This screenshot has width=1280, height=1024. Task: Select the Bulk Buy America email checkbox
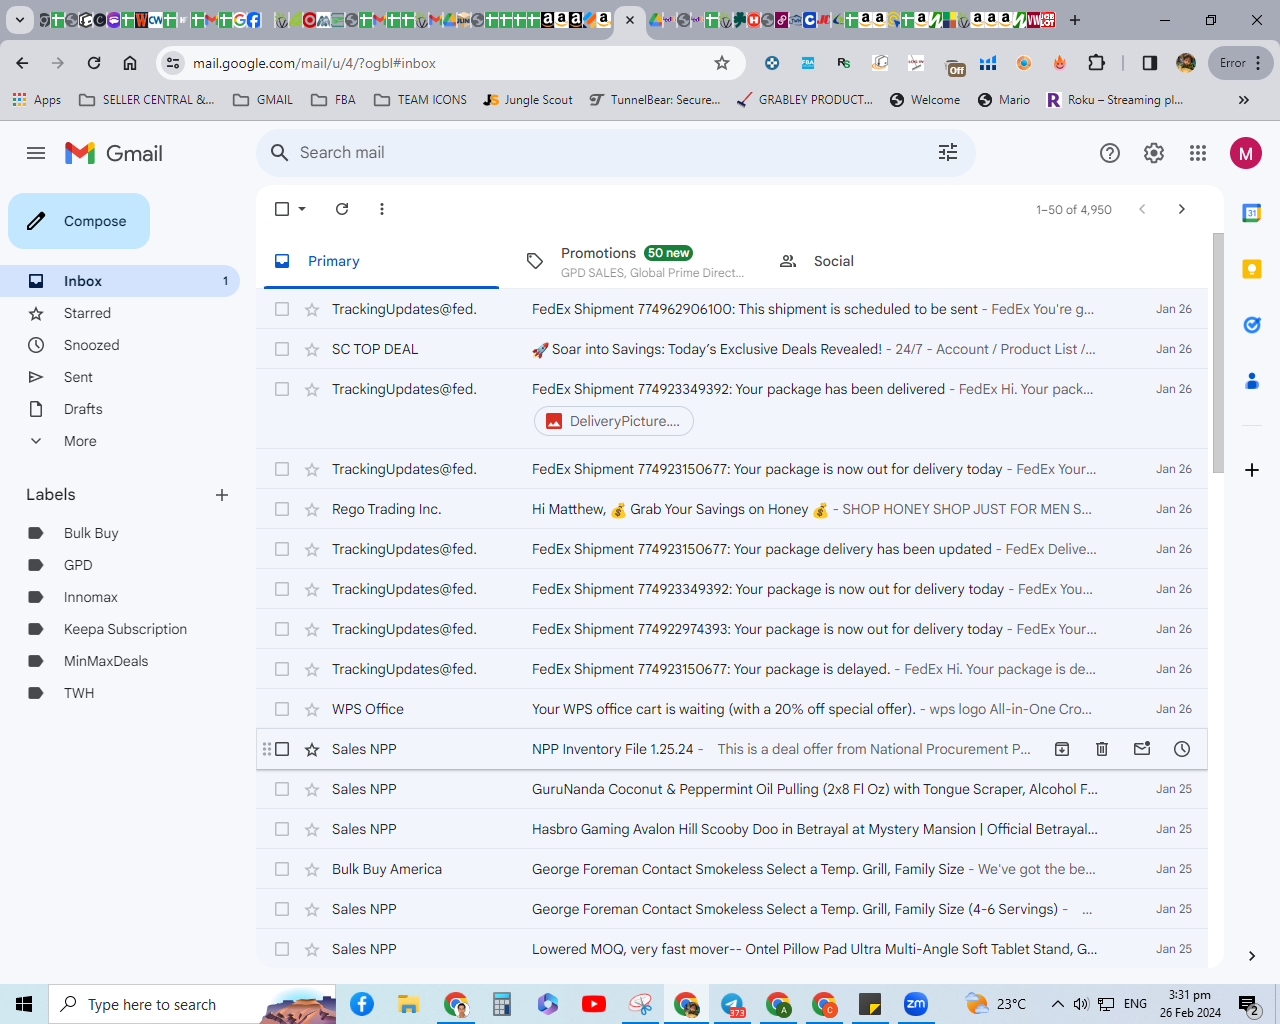coord(282,869)
